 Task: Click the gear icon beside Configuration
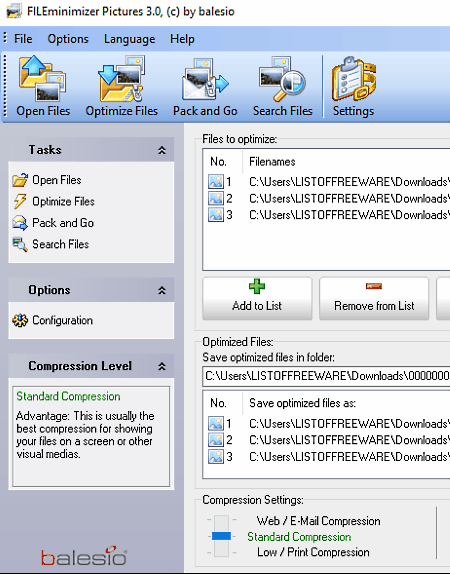point(20,320)
